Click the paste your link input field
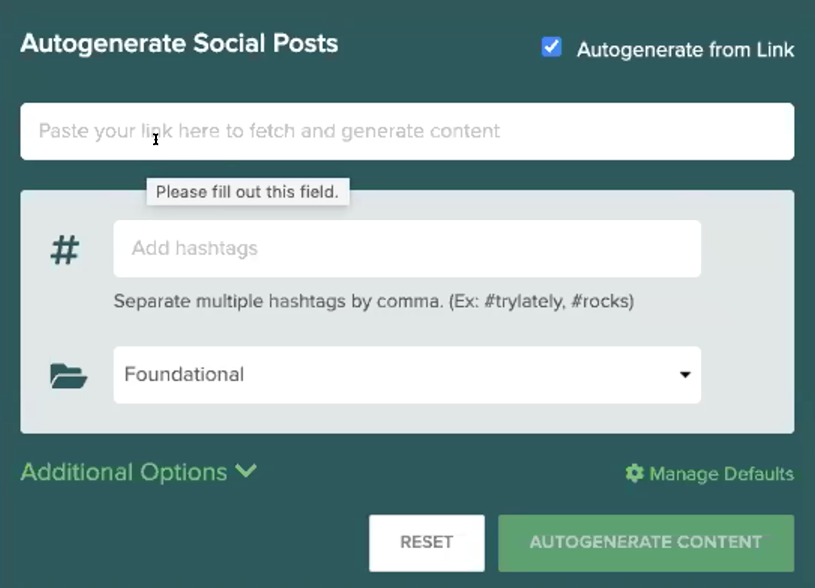The image size is (815, 588). tap(407, 131)
